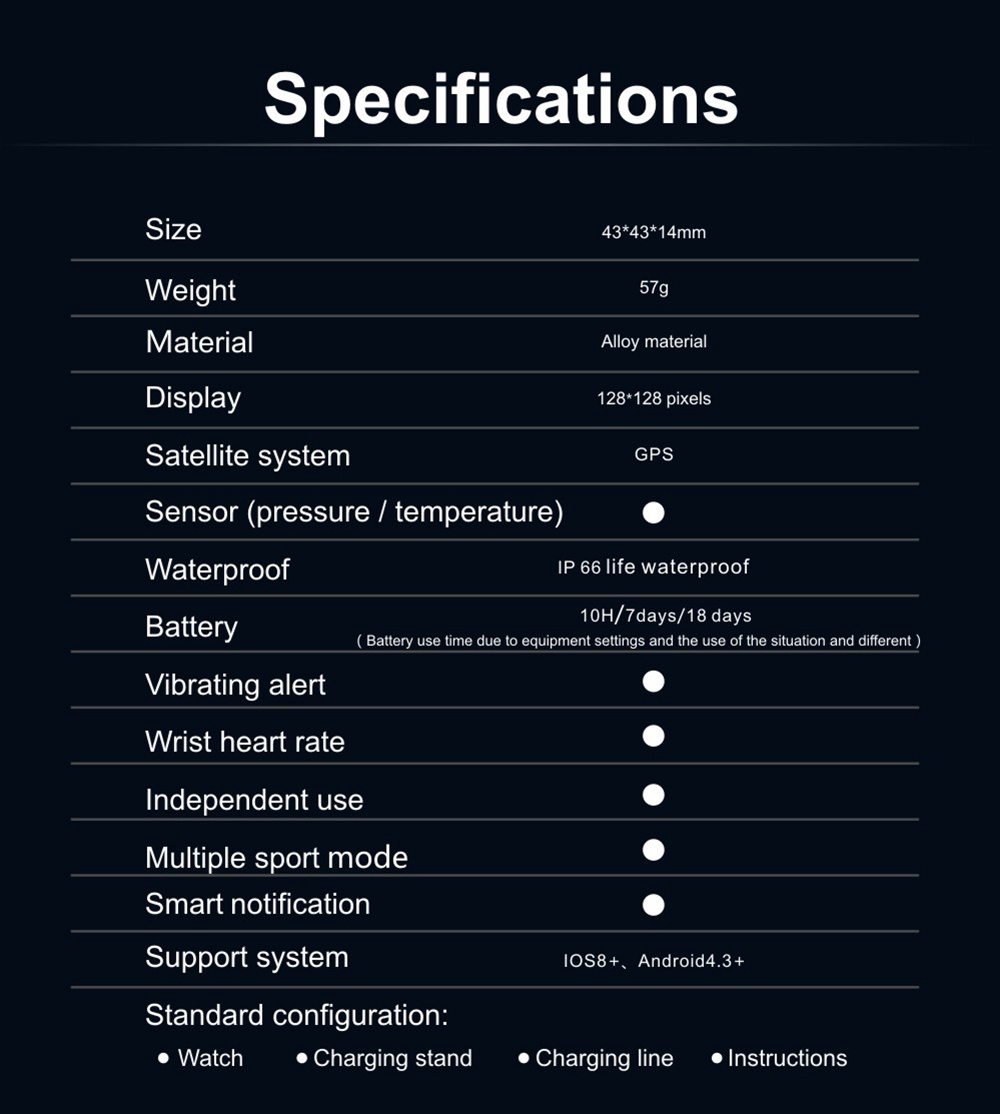Click the GPS satellite system value
The width and height of the screenshot is (1000, 1114).
(x=653, y=454)
